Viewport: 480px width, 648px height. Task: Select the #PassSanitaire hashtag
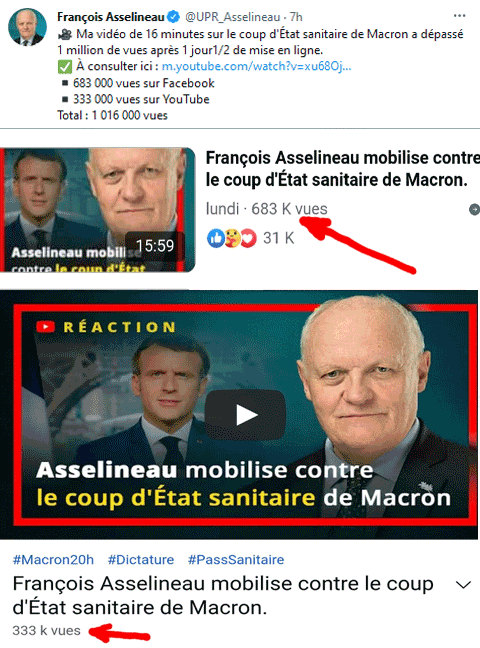click(236, 560)
